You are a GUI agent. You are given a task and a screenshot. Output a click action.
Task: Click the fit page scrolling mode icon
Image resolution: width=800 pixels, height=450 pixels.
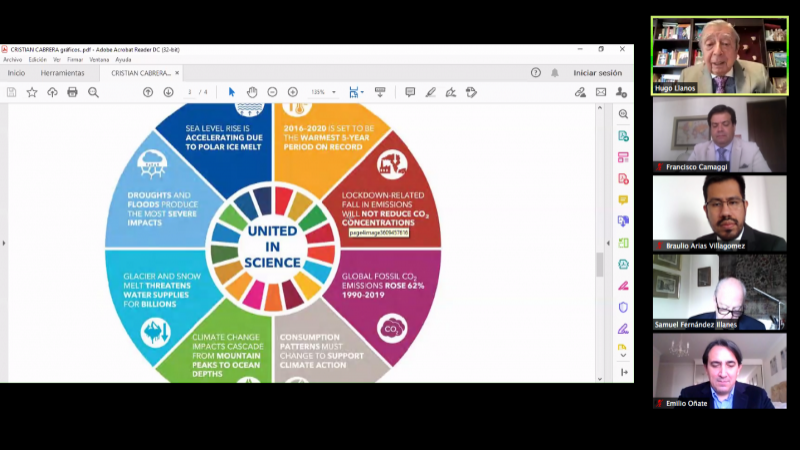[354, 92]
